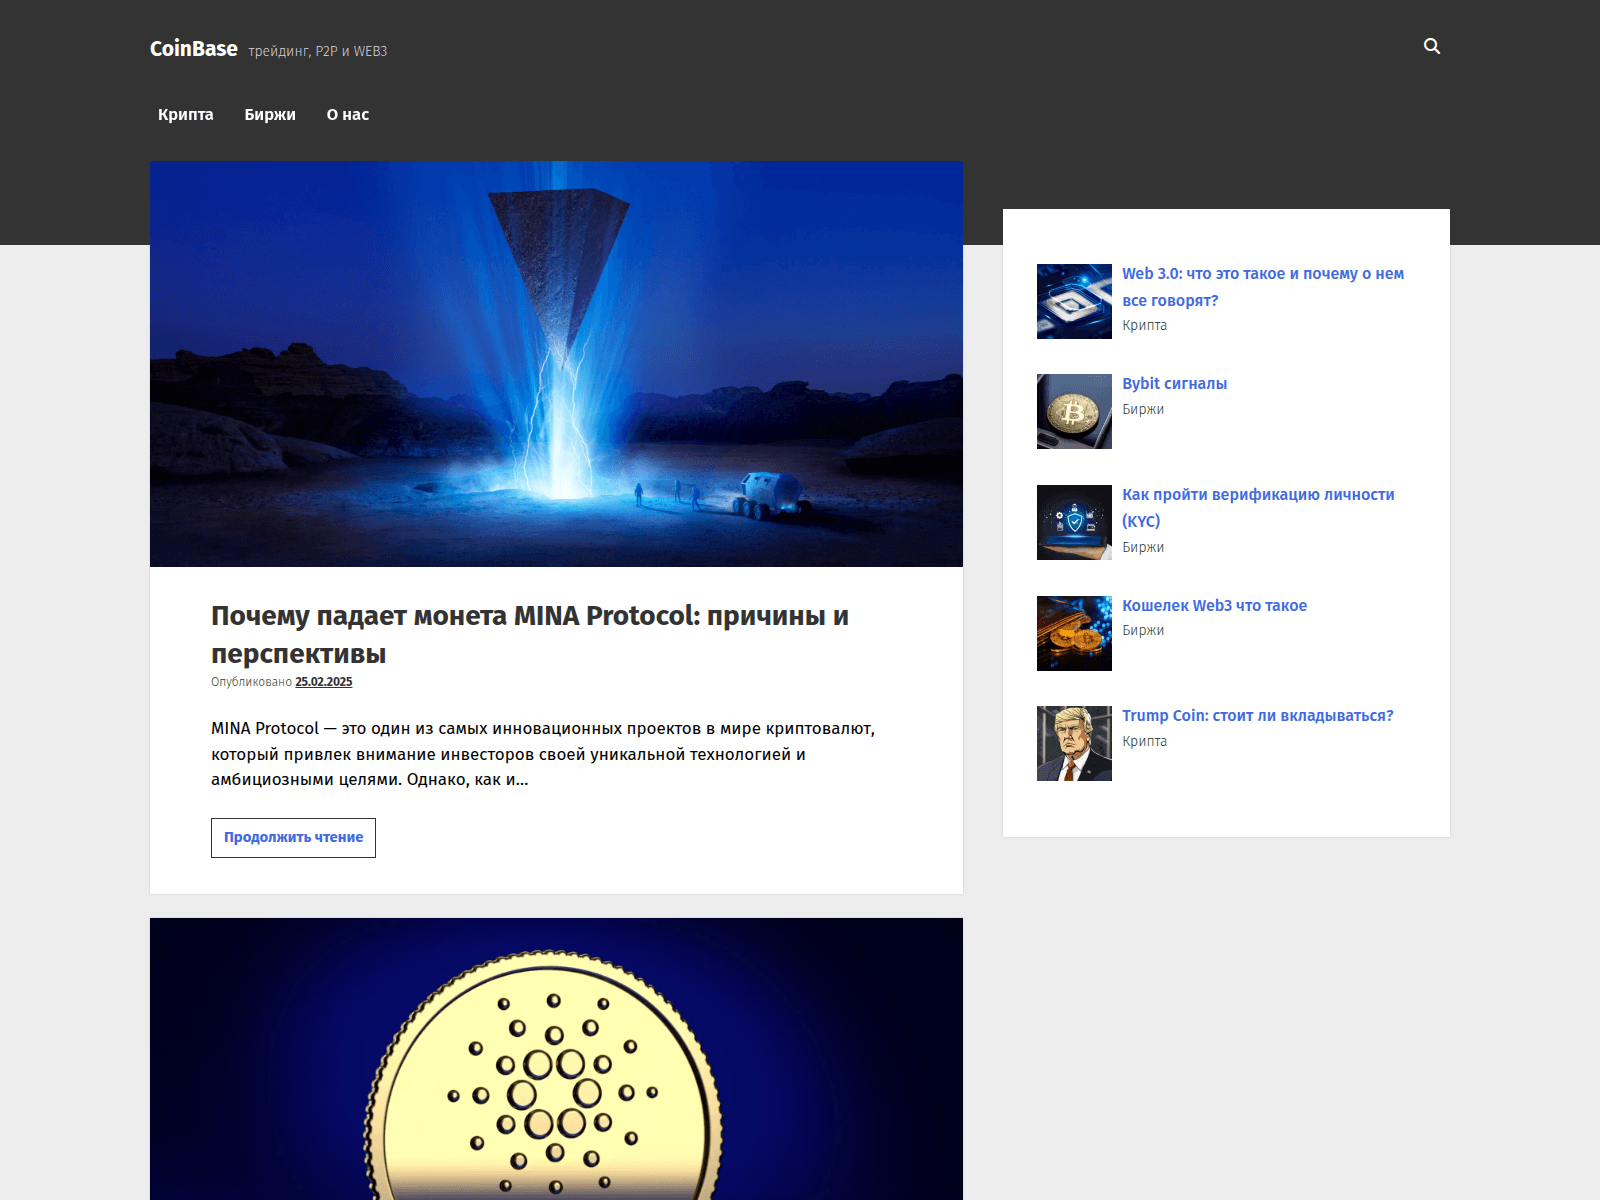Click Продолжить чтение button

coord(293,838)
